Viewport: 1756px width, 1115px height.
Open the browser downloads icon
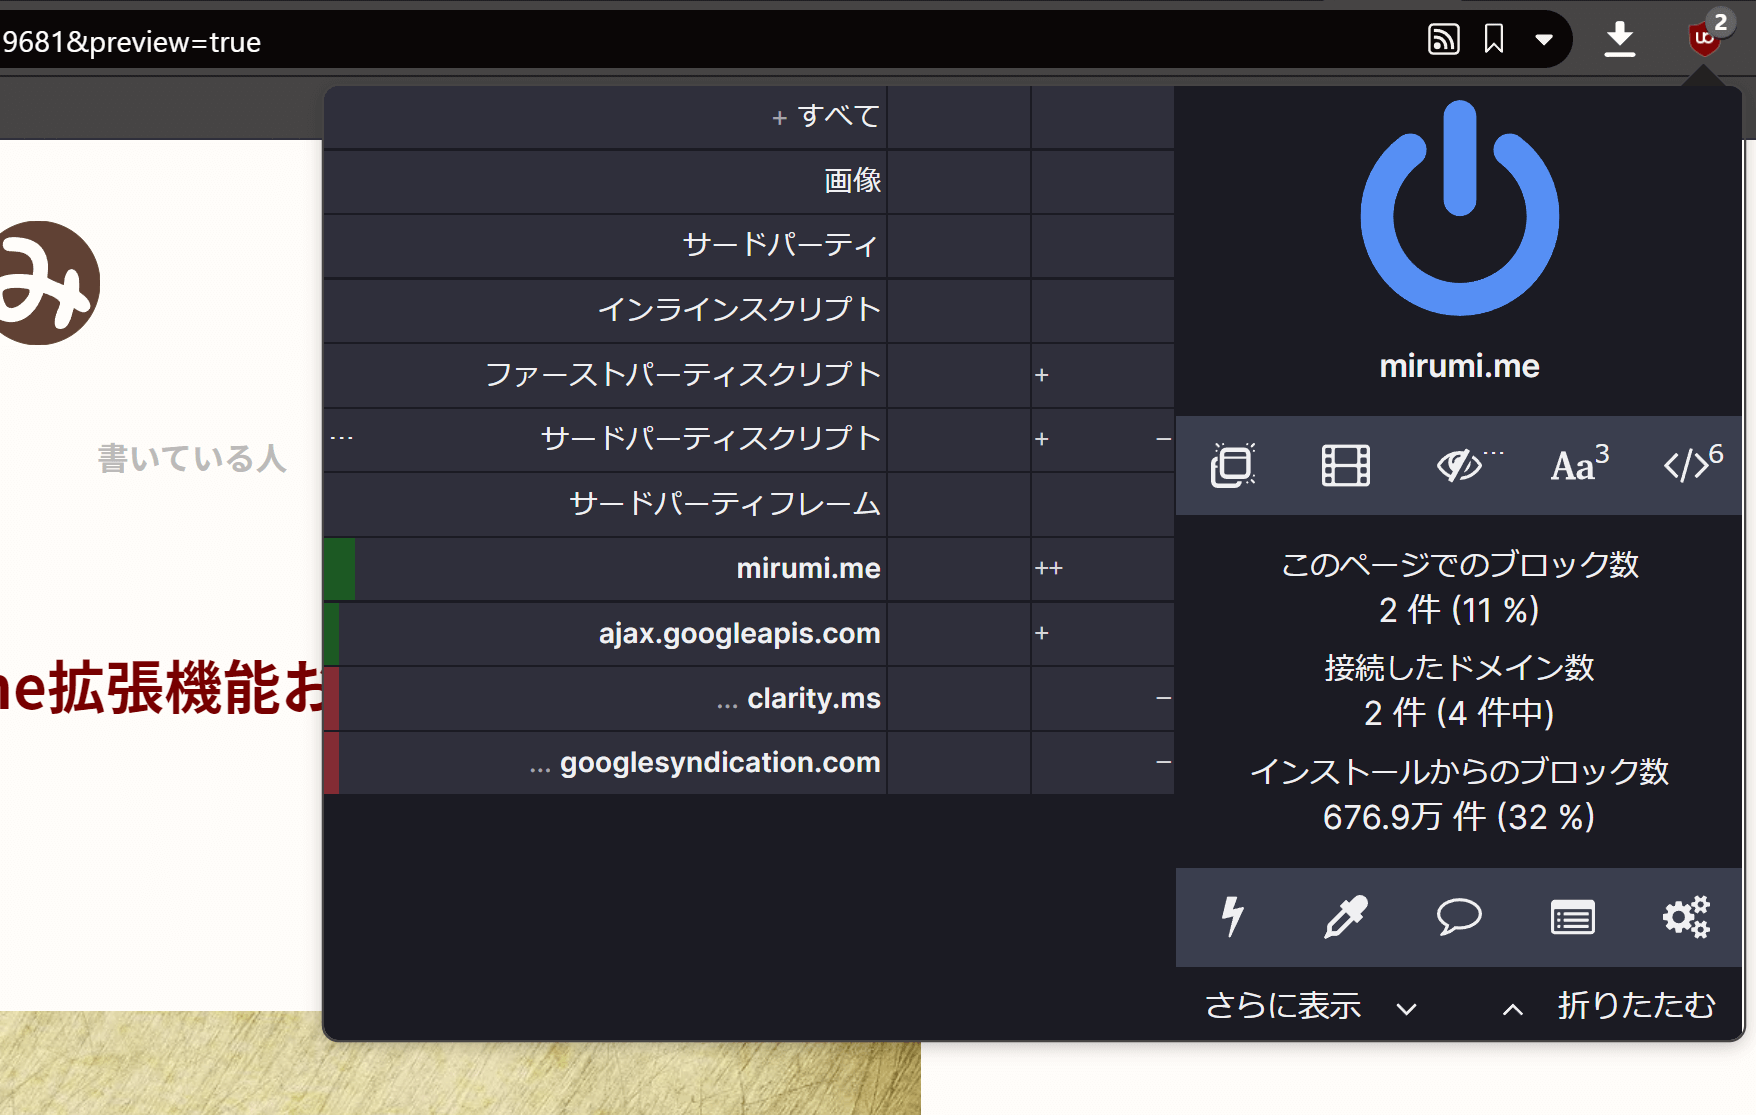coord(1620,39)
